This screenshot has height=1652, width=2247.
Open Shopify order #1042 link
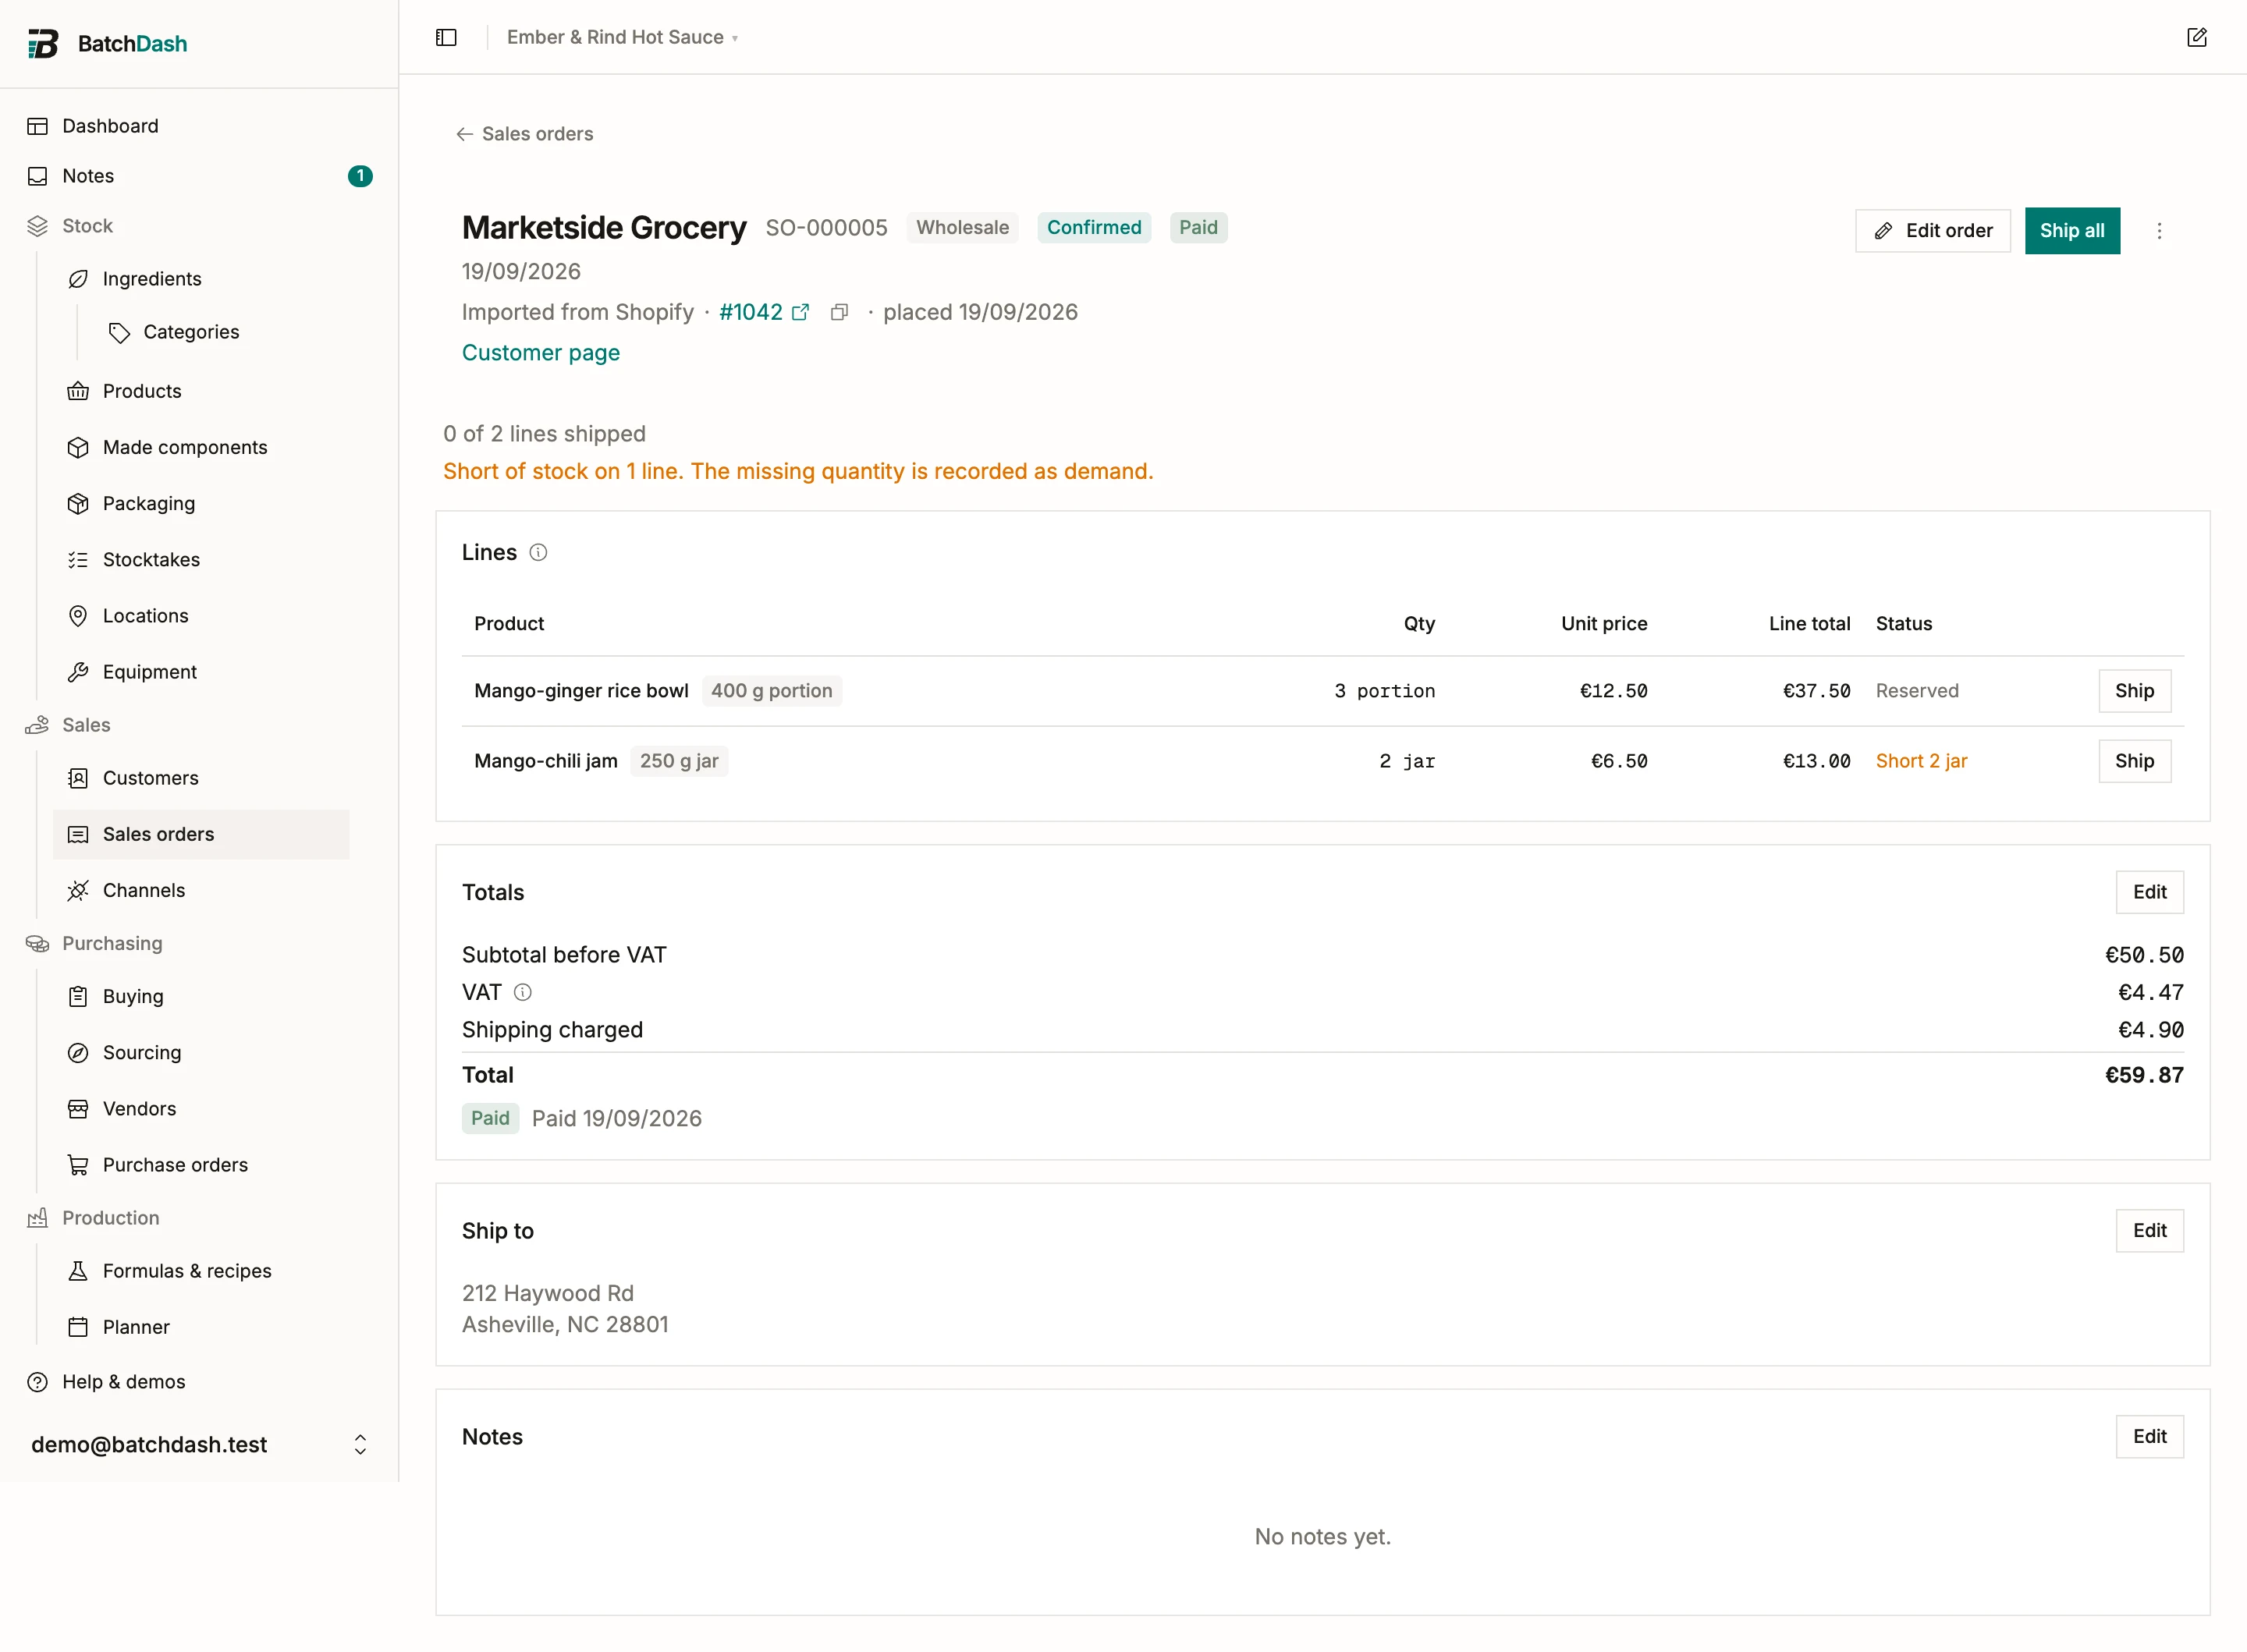pos(750,312)
